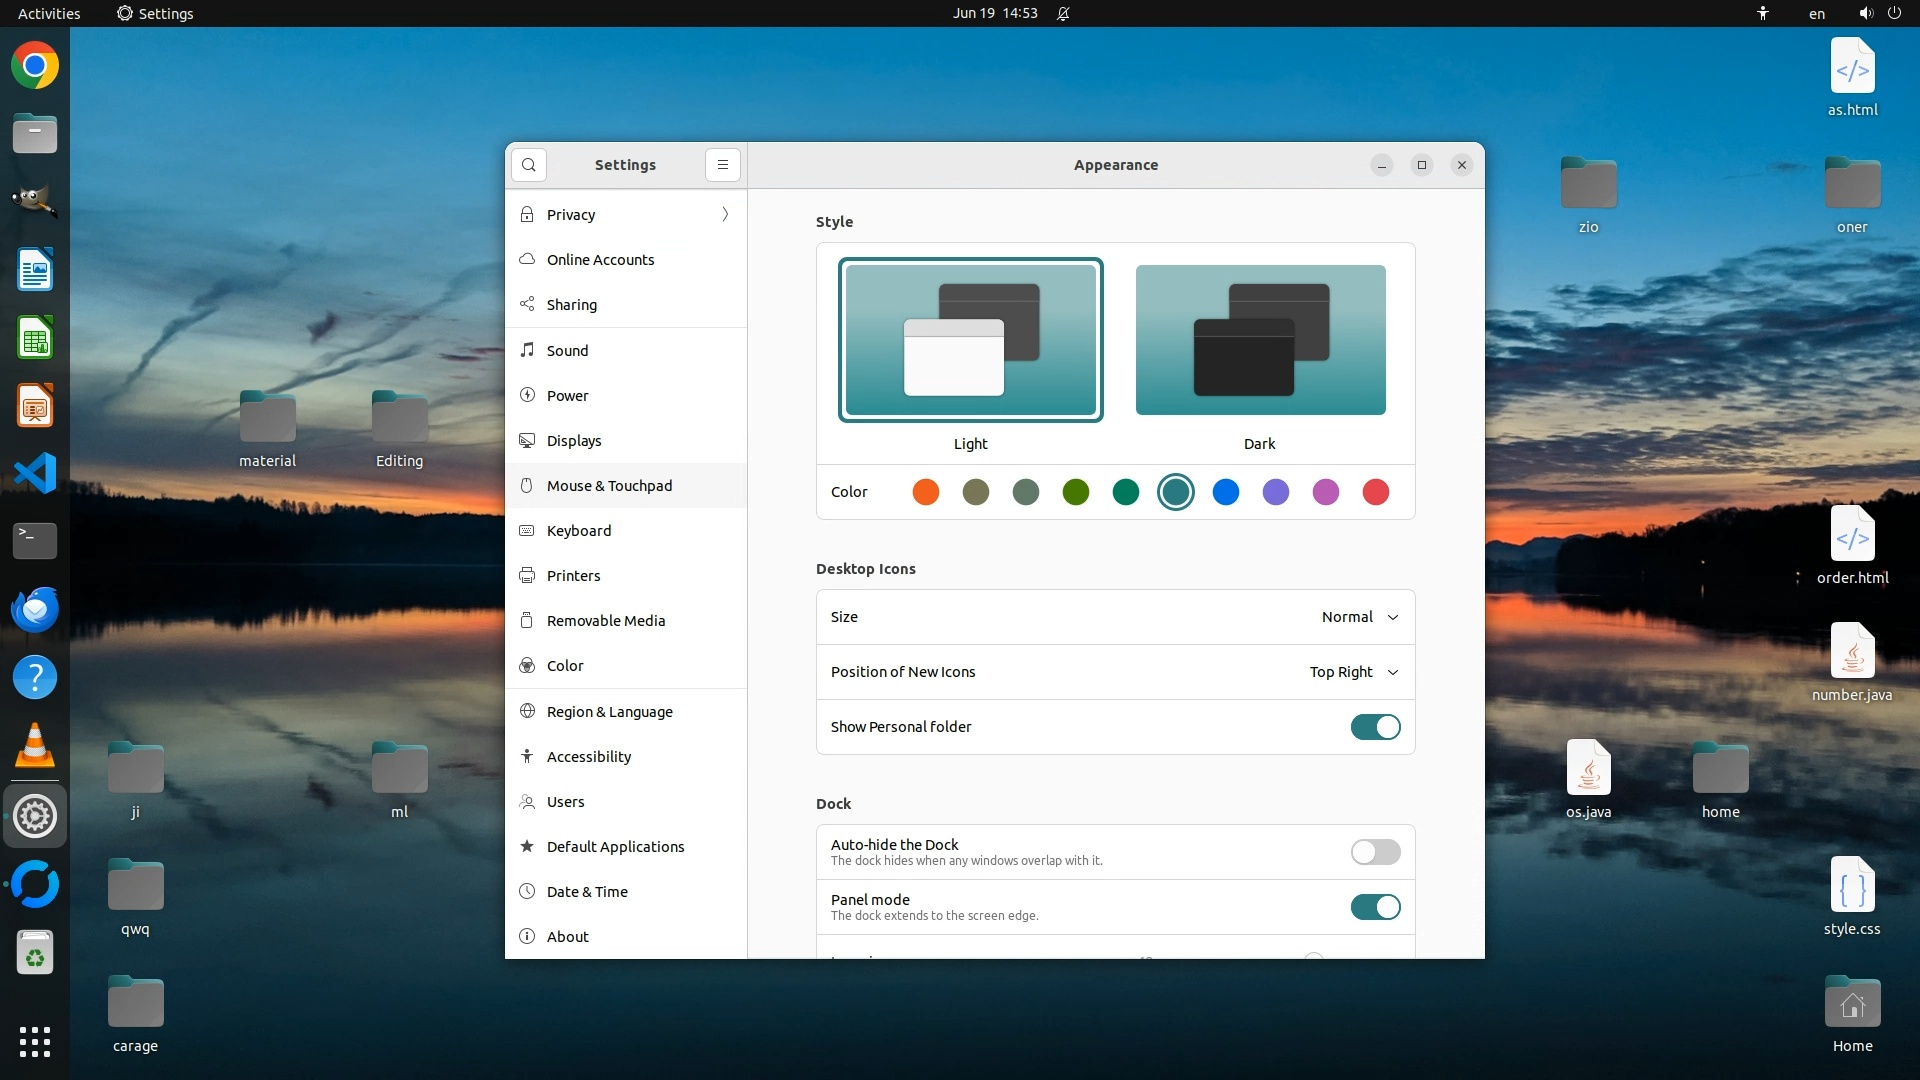
Task: Select the Dark style thumbnail
Action: click(x=1260, y=340)
